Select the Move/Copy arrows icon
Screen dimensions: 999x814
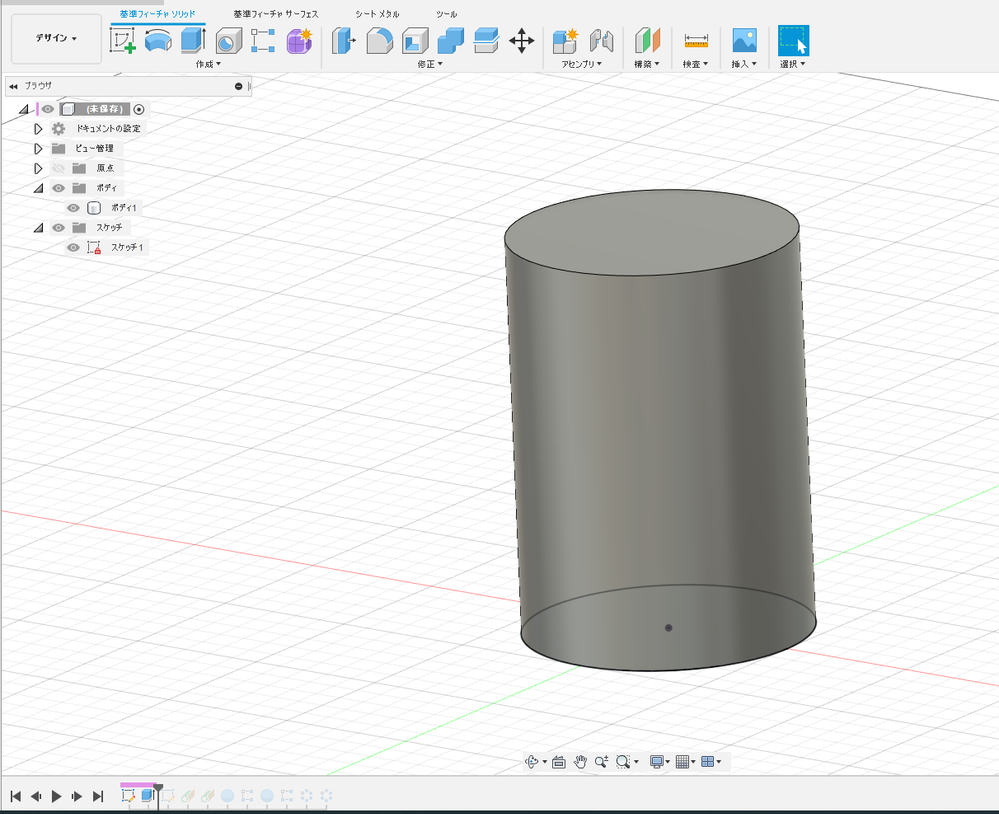click(x=522, y=41)
